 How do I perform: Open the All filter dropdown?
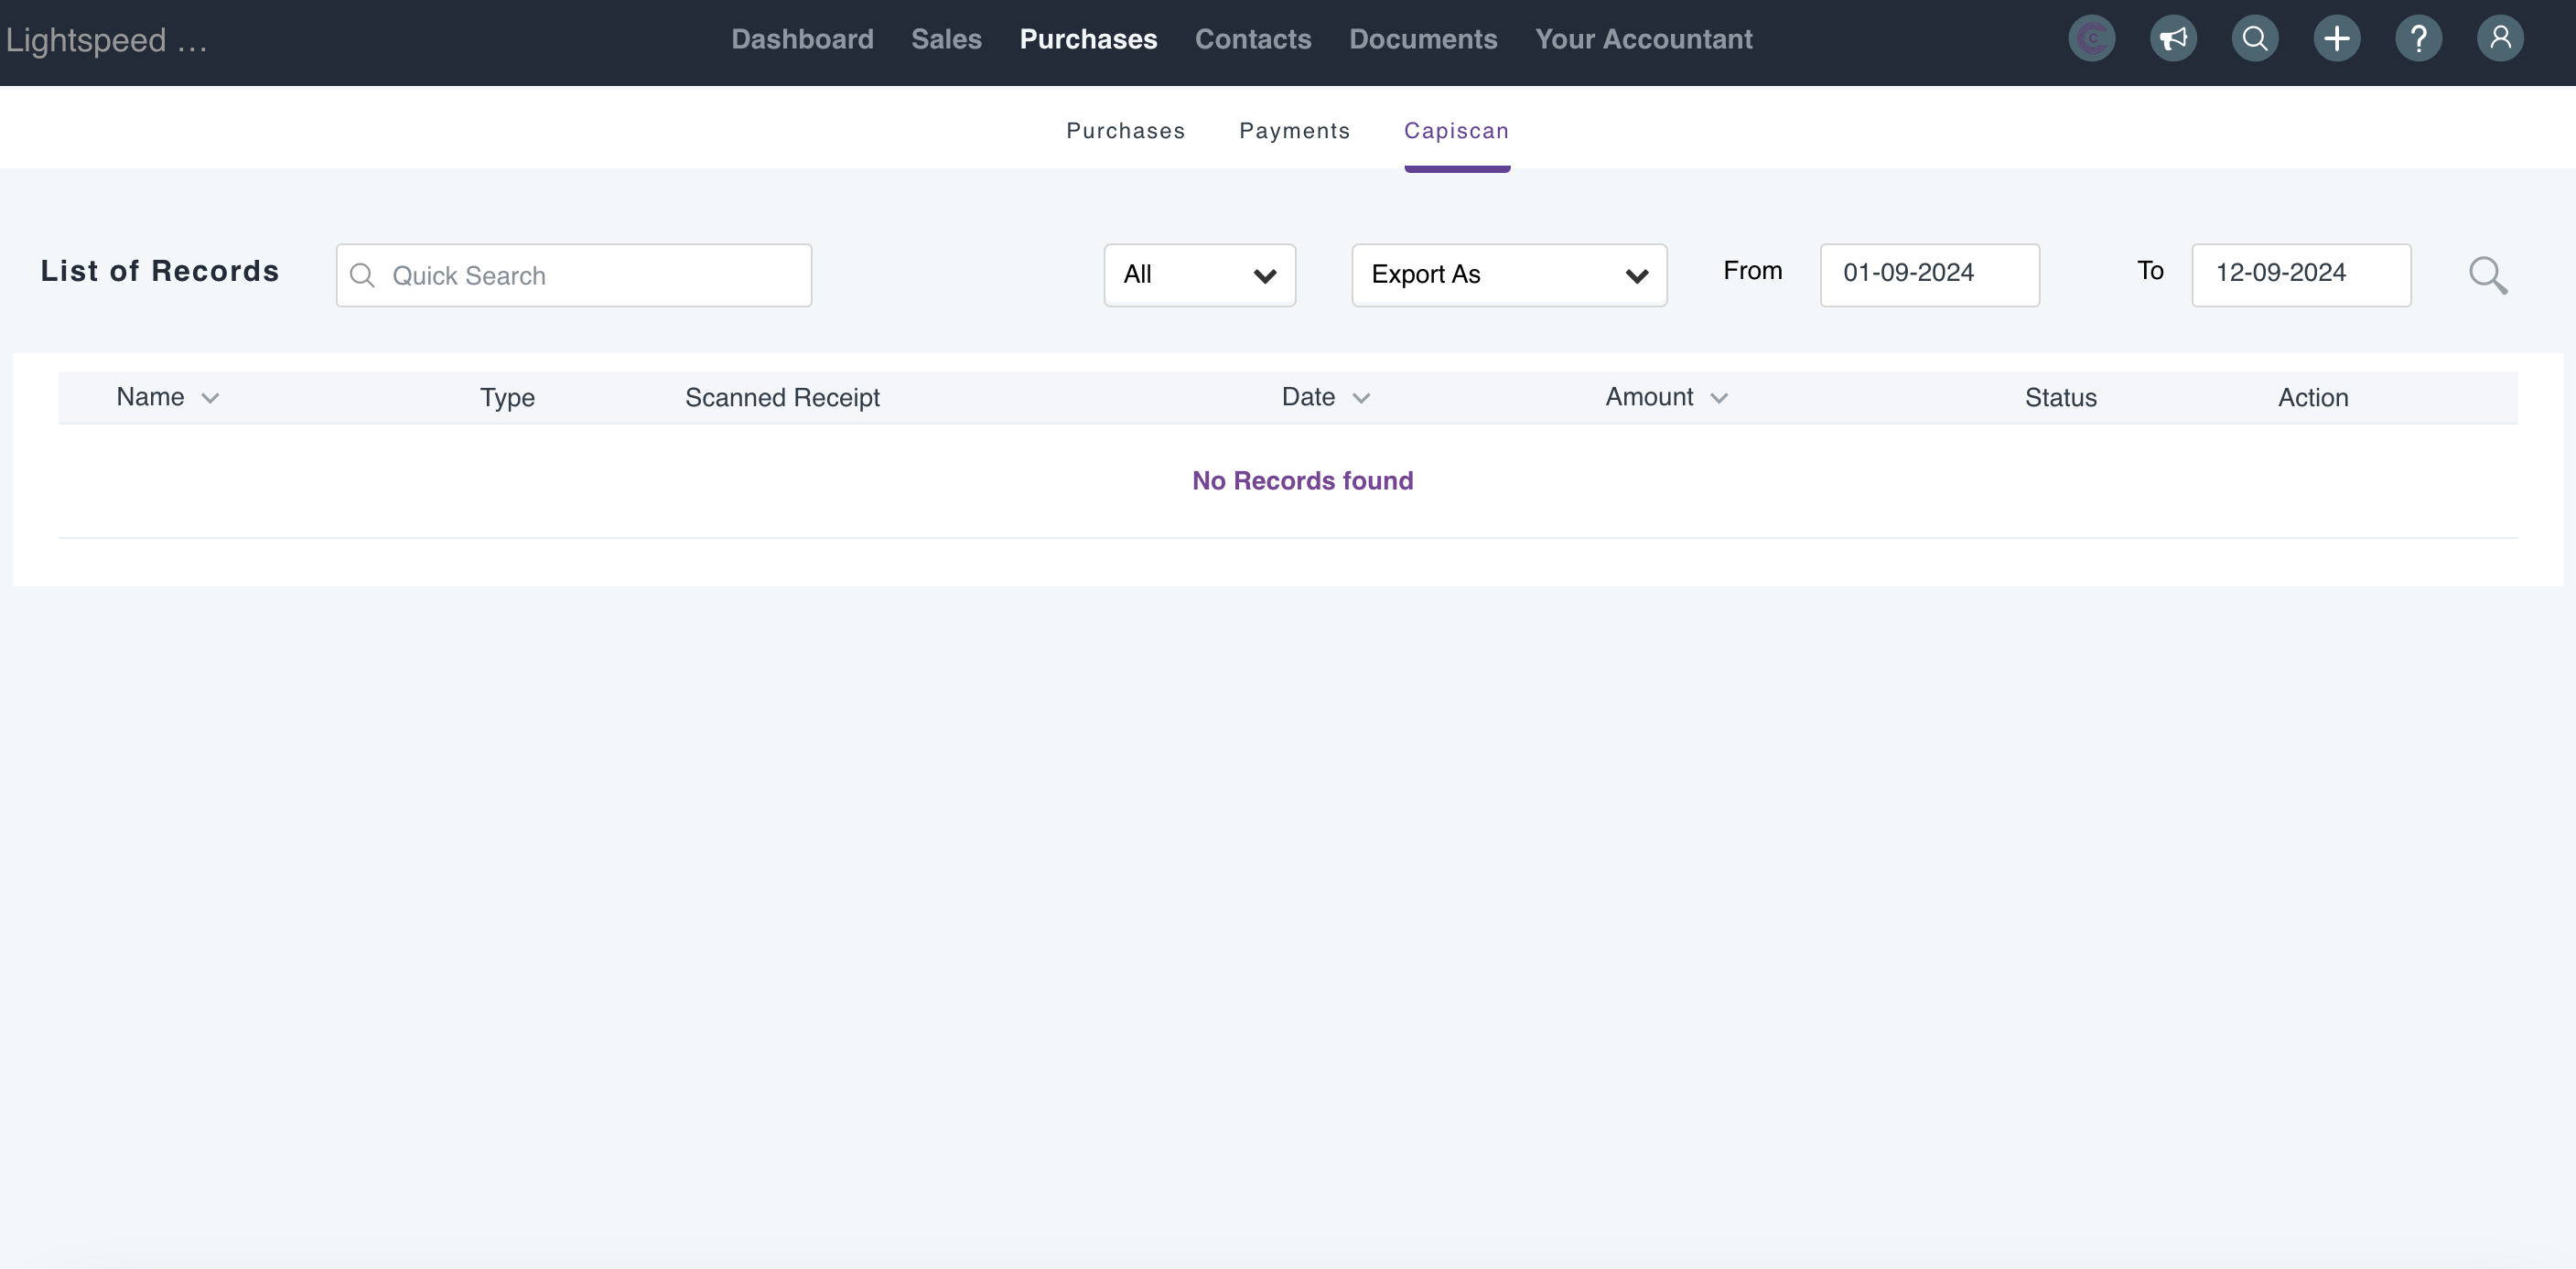[1199, 275]
